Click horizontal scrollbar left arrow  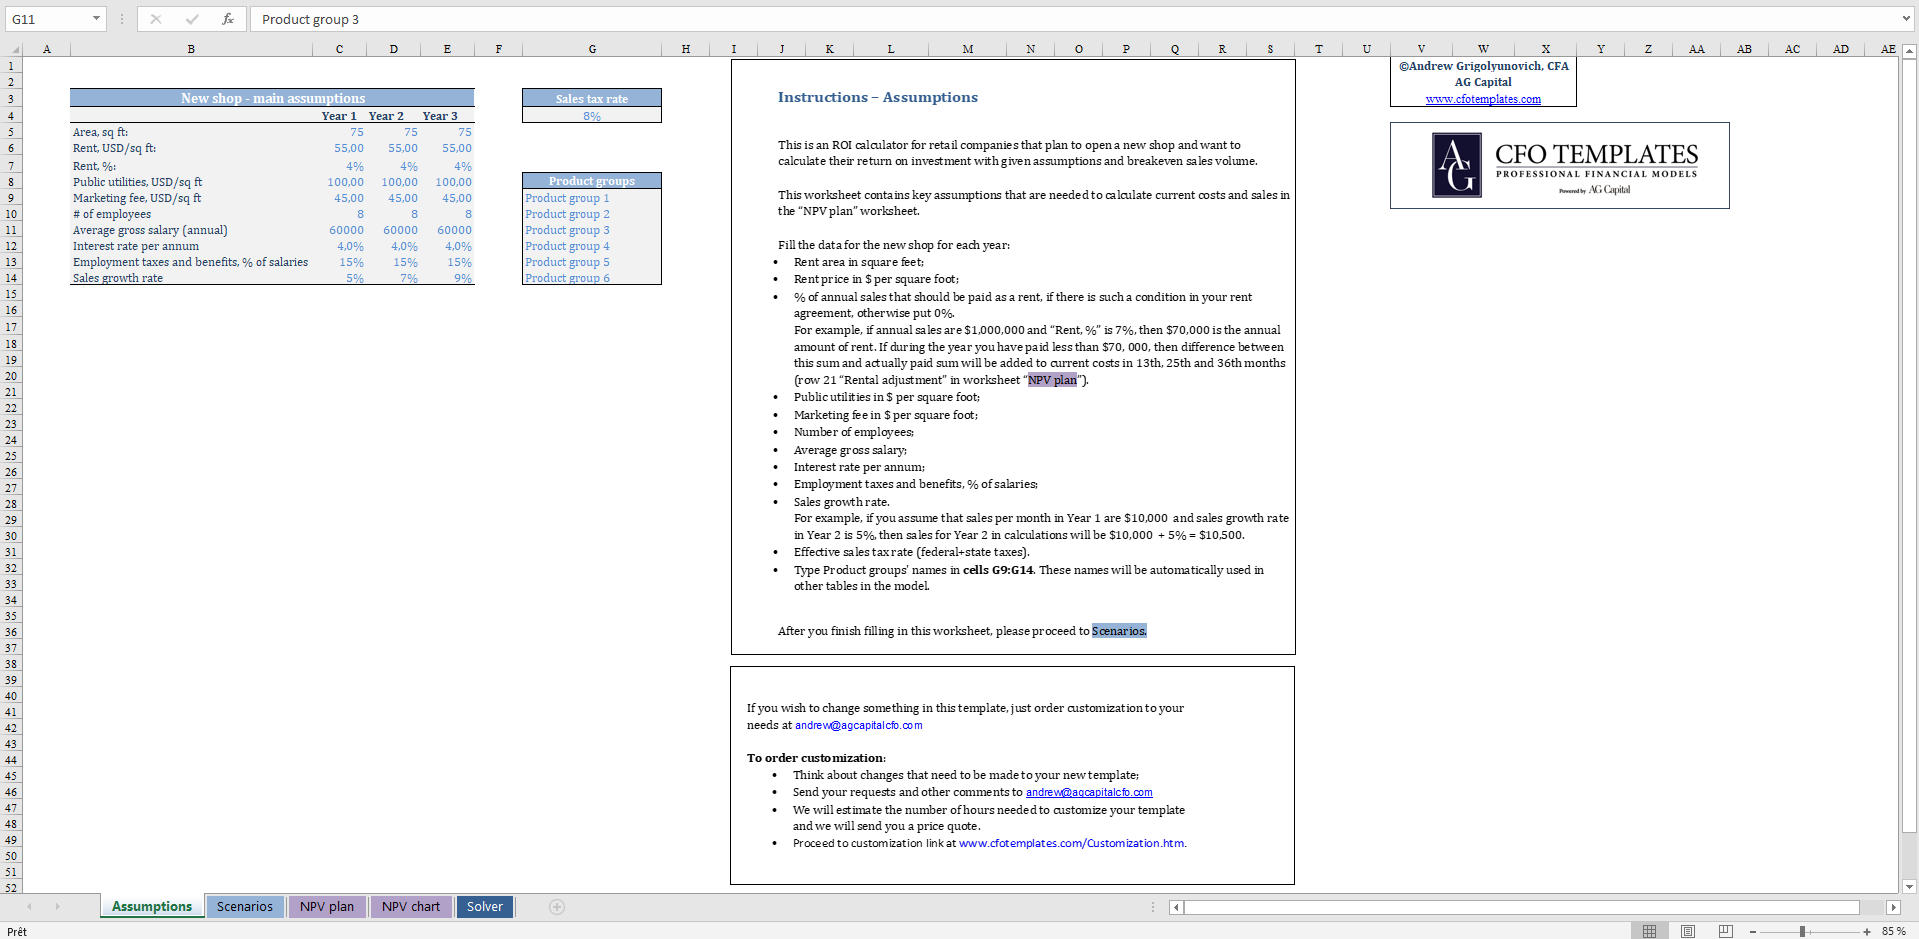pyautogui.click(x=1177, y=908)
